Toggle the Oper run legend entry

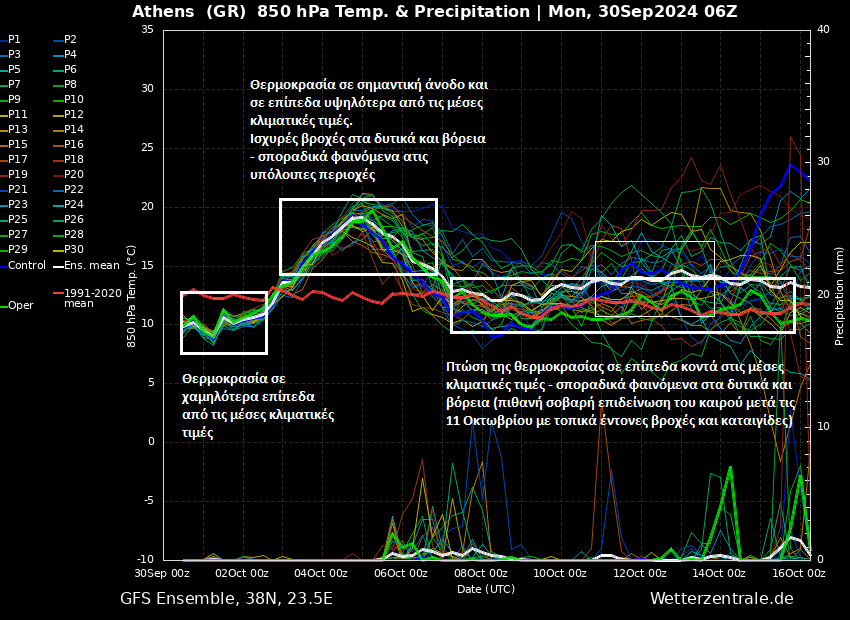click(20, 306)
